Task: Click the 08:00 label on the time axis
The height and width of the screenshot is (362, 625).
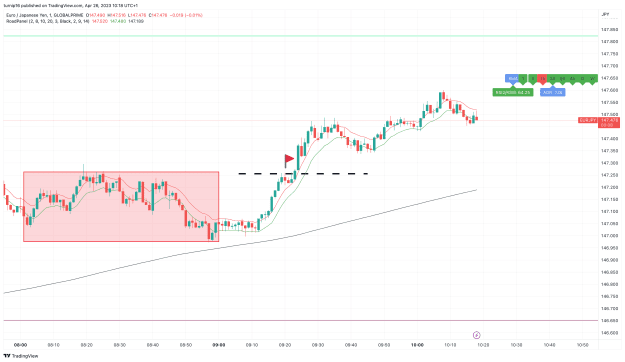Action: pos(20,345)
